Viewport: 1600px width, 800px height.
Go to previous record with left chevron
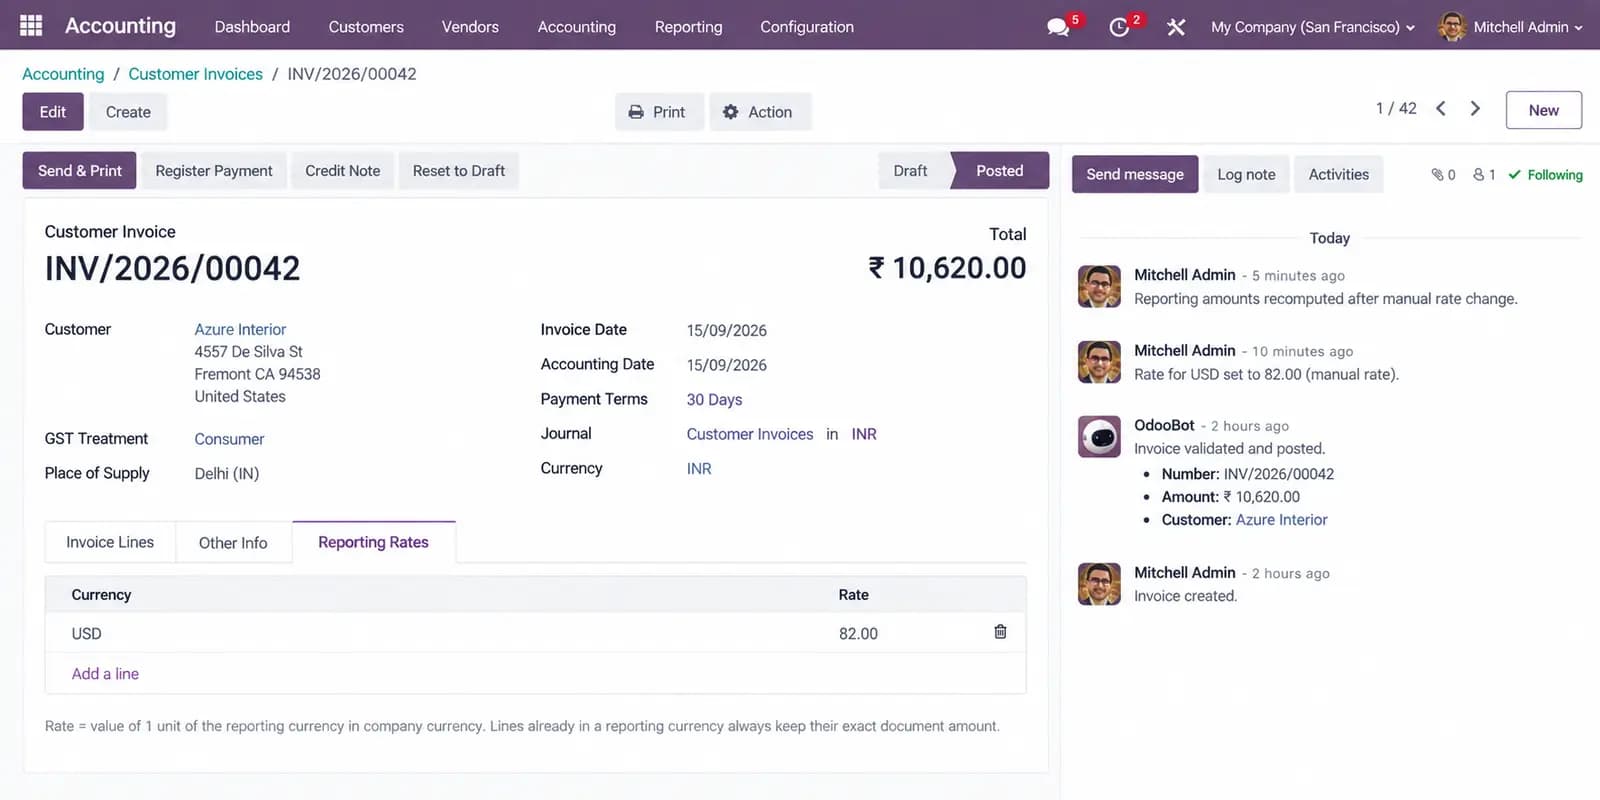tap(1441, 109)
